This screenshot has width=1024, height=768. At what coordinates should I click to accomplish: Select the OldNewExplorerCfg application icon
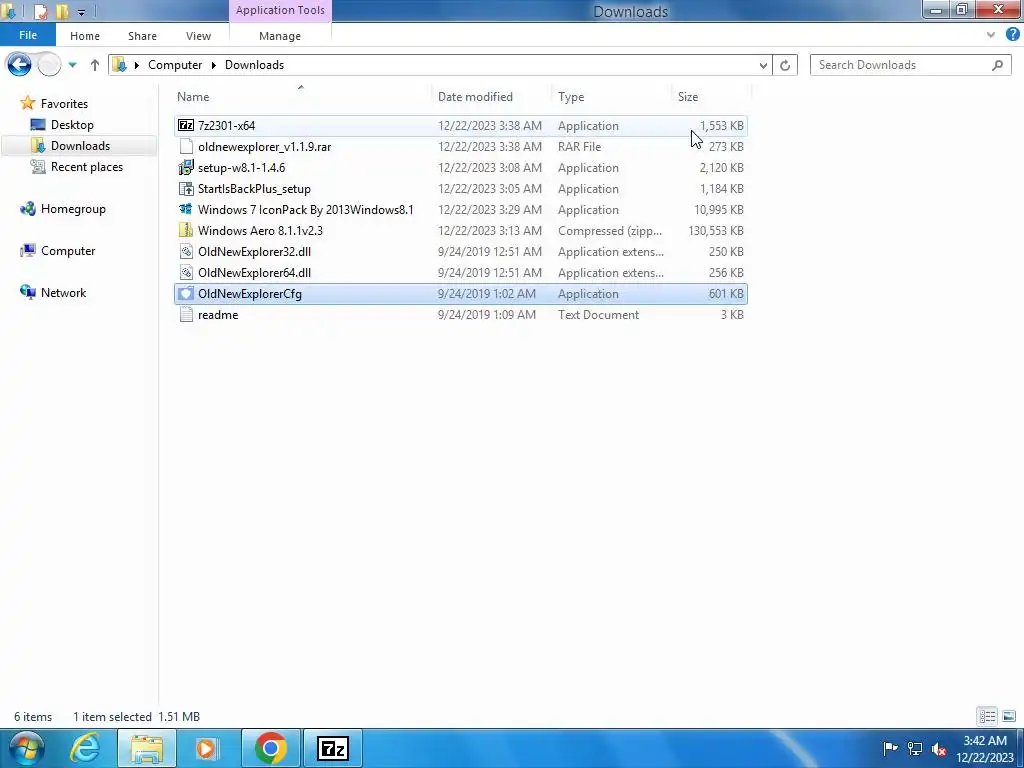pyautogui.click(x=186, y=293)
